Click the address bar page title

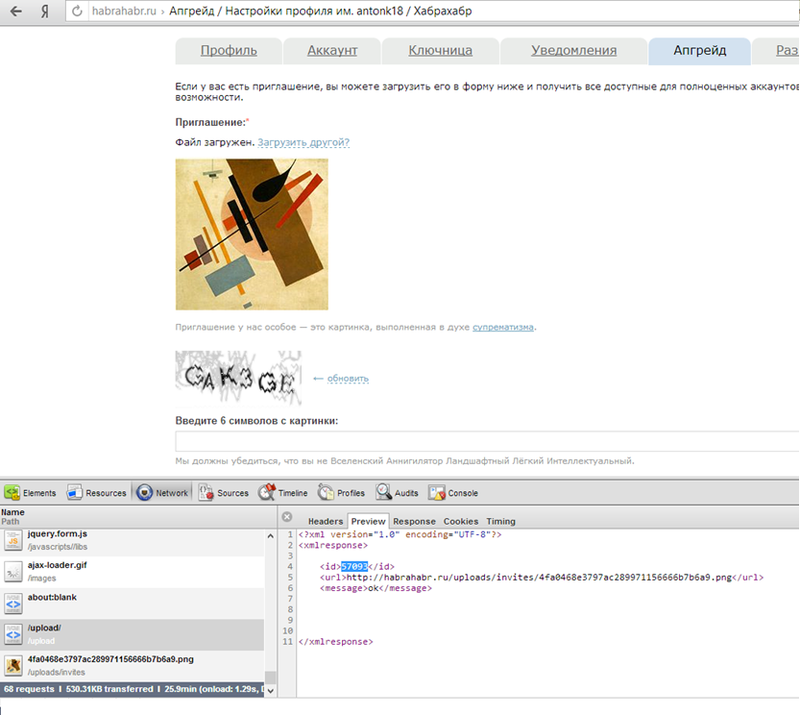click(320, 11)
